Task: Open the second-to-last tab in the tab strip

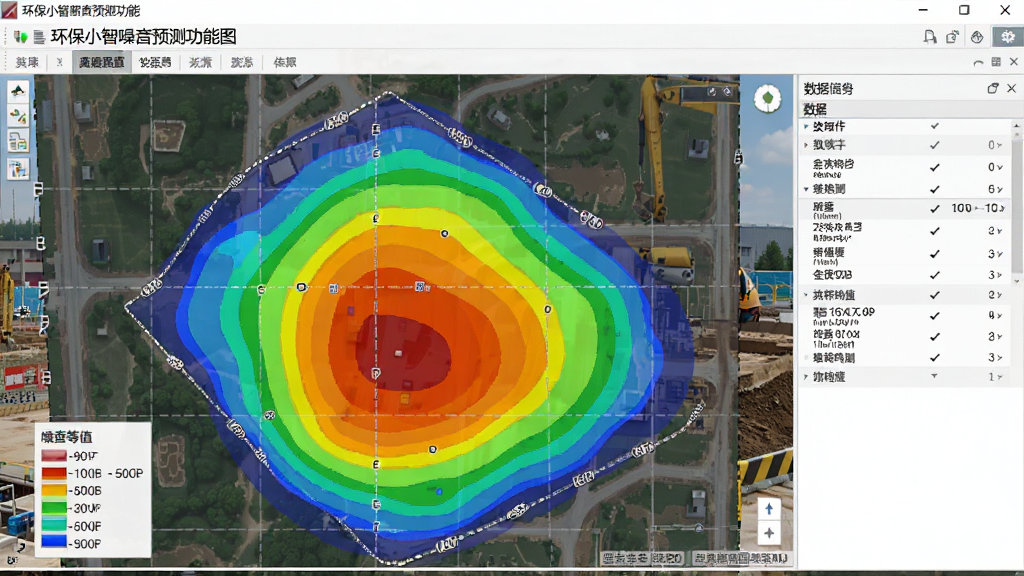Action: click(x=242, y=62)
